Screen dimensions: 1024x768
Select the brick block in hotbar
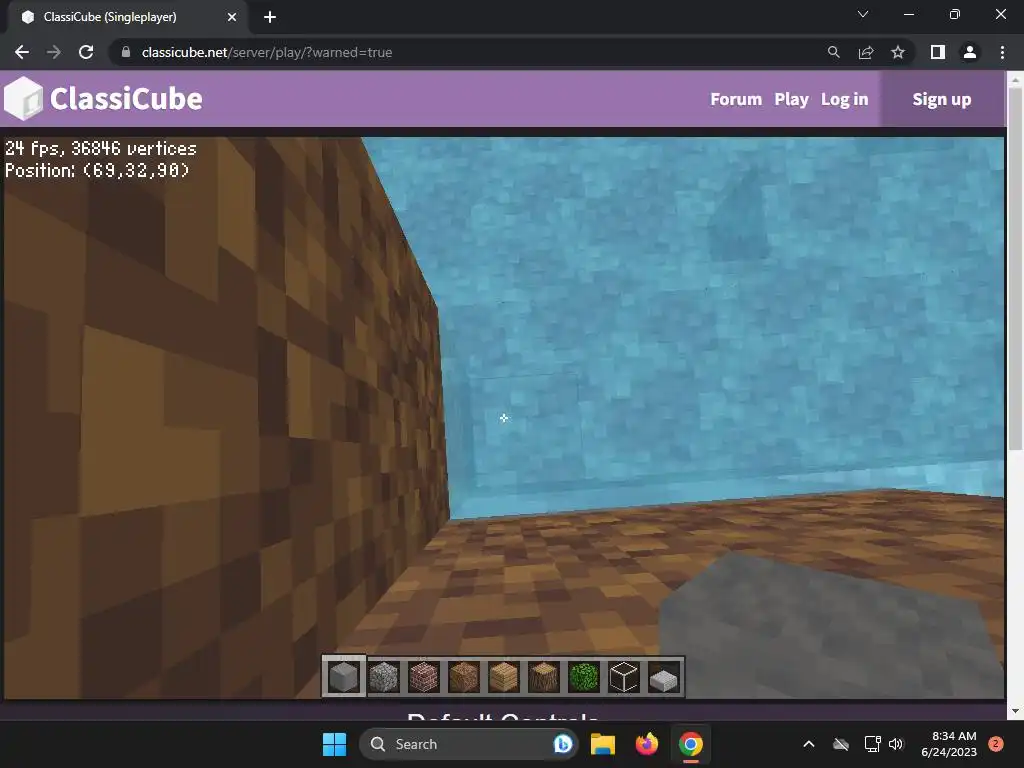(x=424, y=677)
